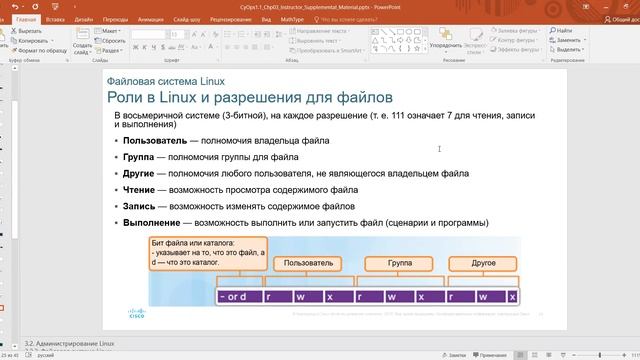Click Создать слайд icon
The height and width of the screenshot is (360, 640).
point(82,34)
